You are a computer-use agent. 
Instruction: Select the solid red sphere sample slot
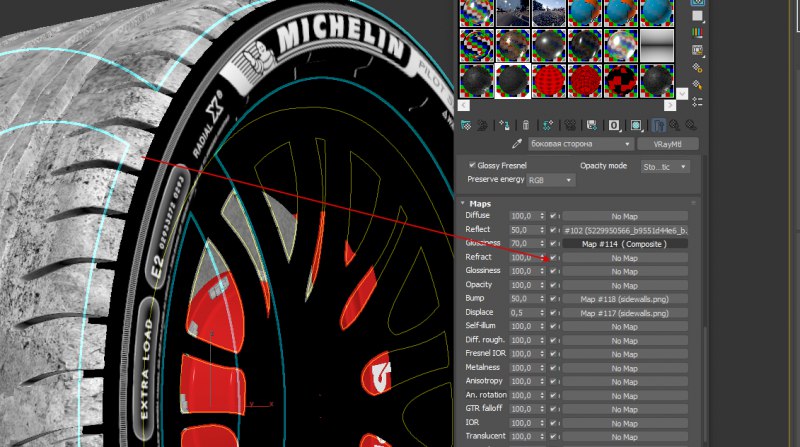pyautogui.click(x=549, y=80)
